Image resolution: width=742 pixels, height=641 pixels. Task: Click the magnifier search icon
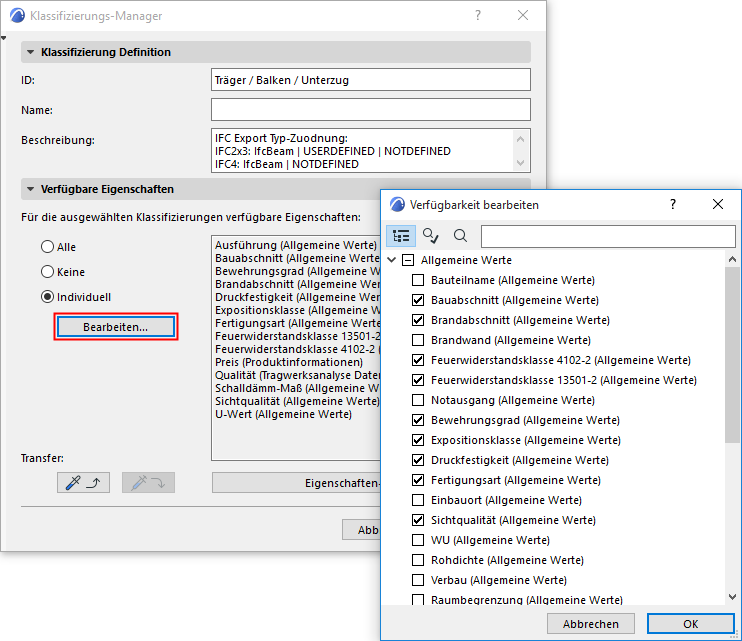460,236
